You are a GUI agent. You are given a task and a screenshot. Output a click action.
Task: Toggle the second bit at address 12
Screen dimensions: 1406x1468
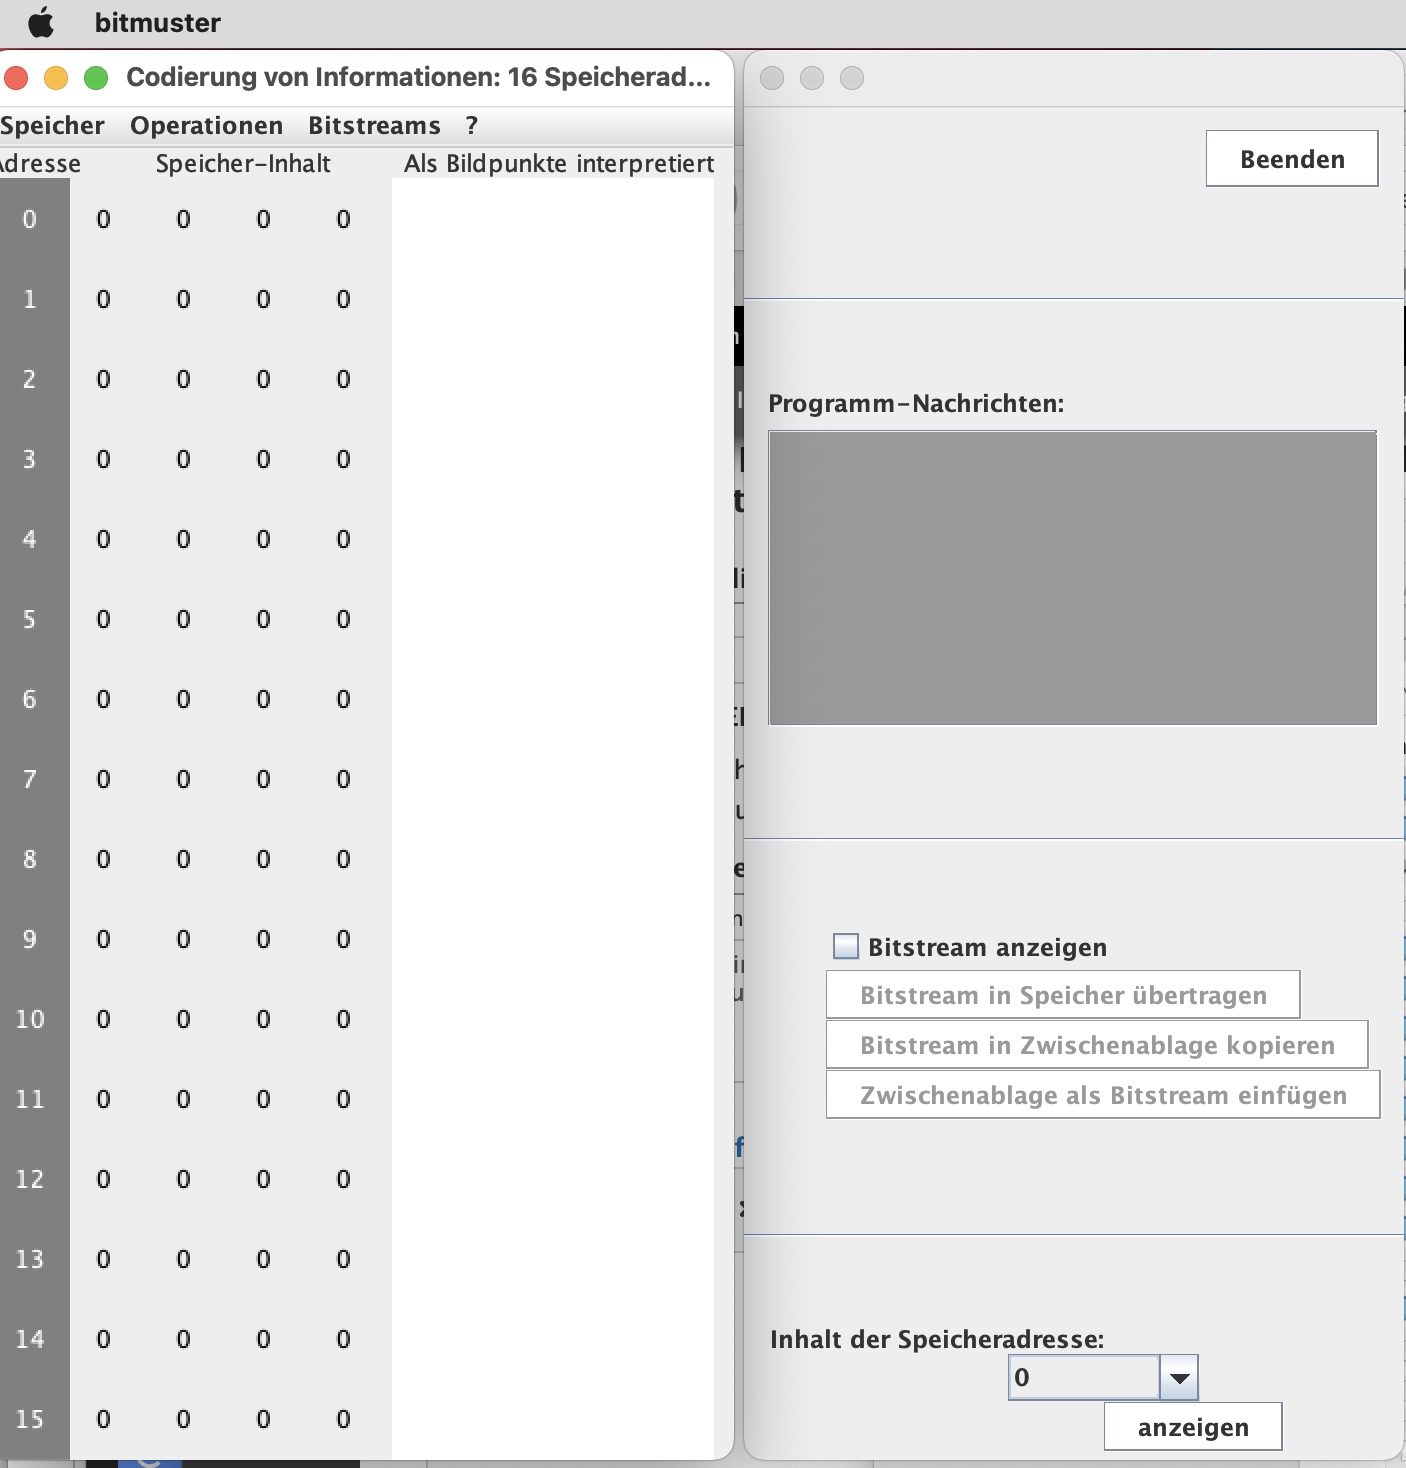coord(183,1179)
